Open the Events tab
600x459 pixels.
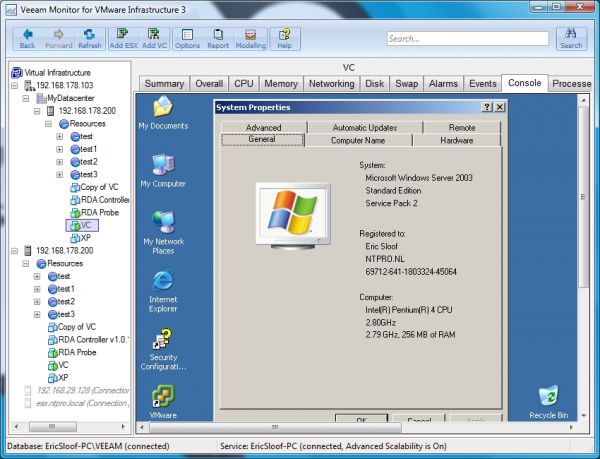pyautogui.click(x=483, y=84)
